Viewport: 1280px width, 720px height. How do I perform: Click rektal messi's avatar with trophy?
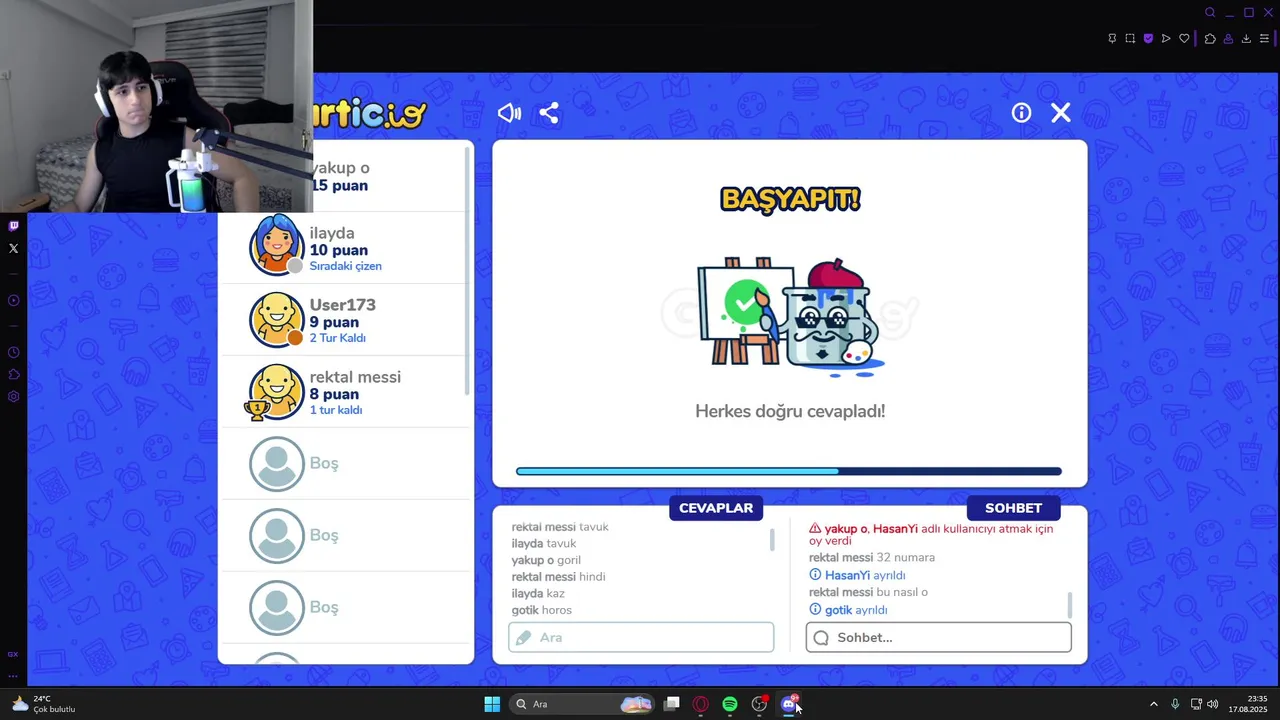(x=275, y=392)
